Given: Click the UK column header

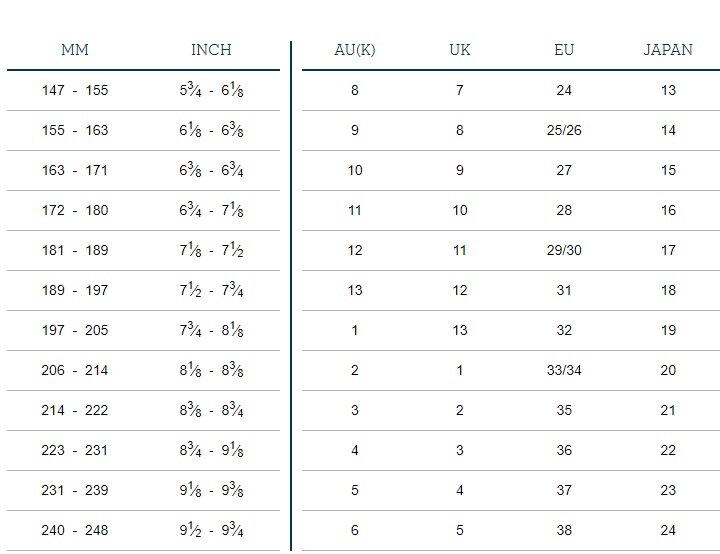Looking at the screenshot, I should (x=460, y=50).
